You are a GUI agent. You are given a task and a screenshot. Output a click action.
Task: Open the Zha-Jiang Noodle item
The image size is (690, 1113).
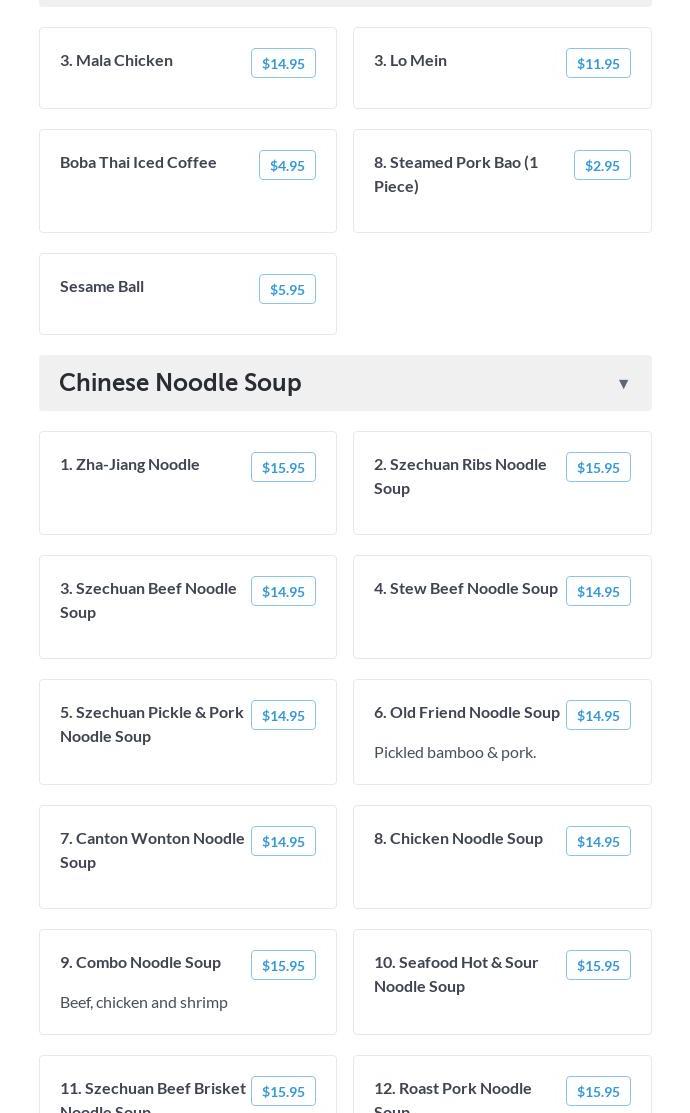[x=130, y=464]
